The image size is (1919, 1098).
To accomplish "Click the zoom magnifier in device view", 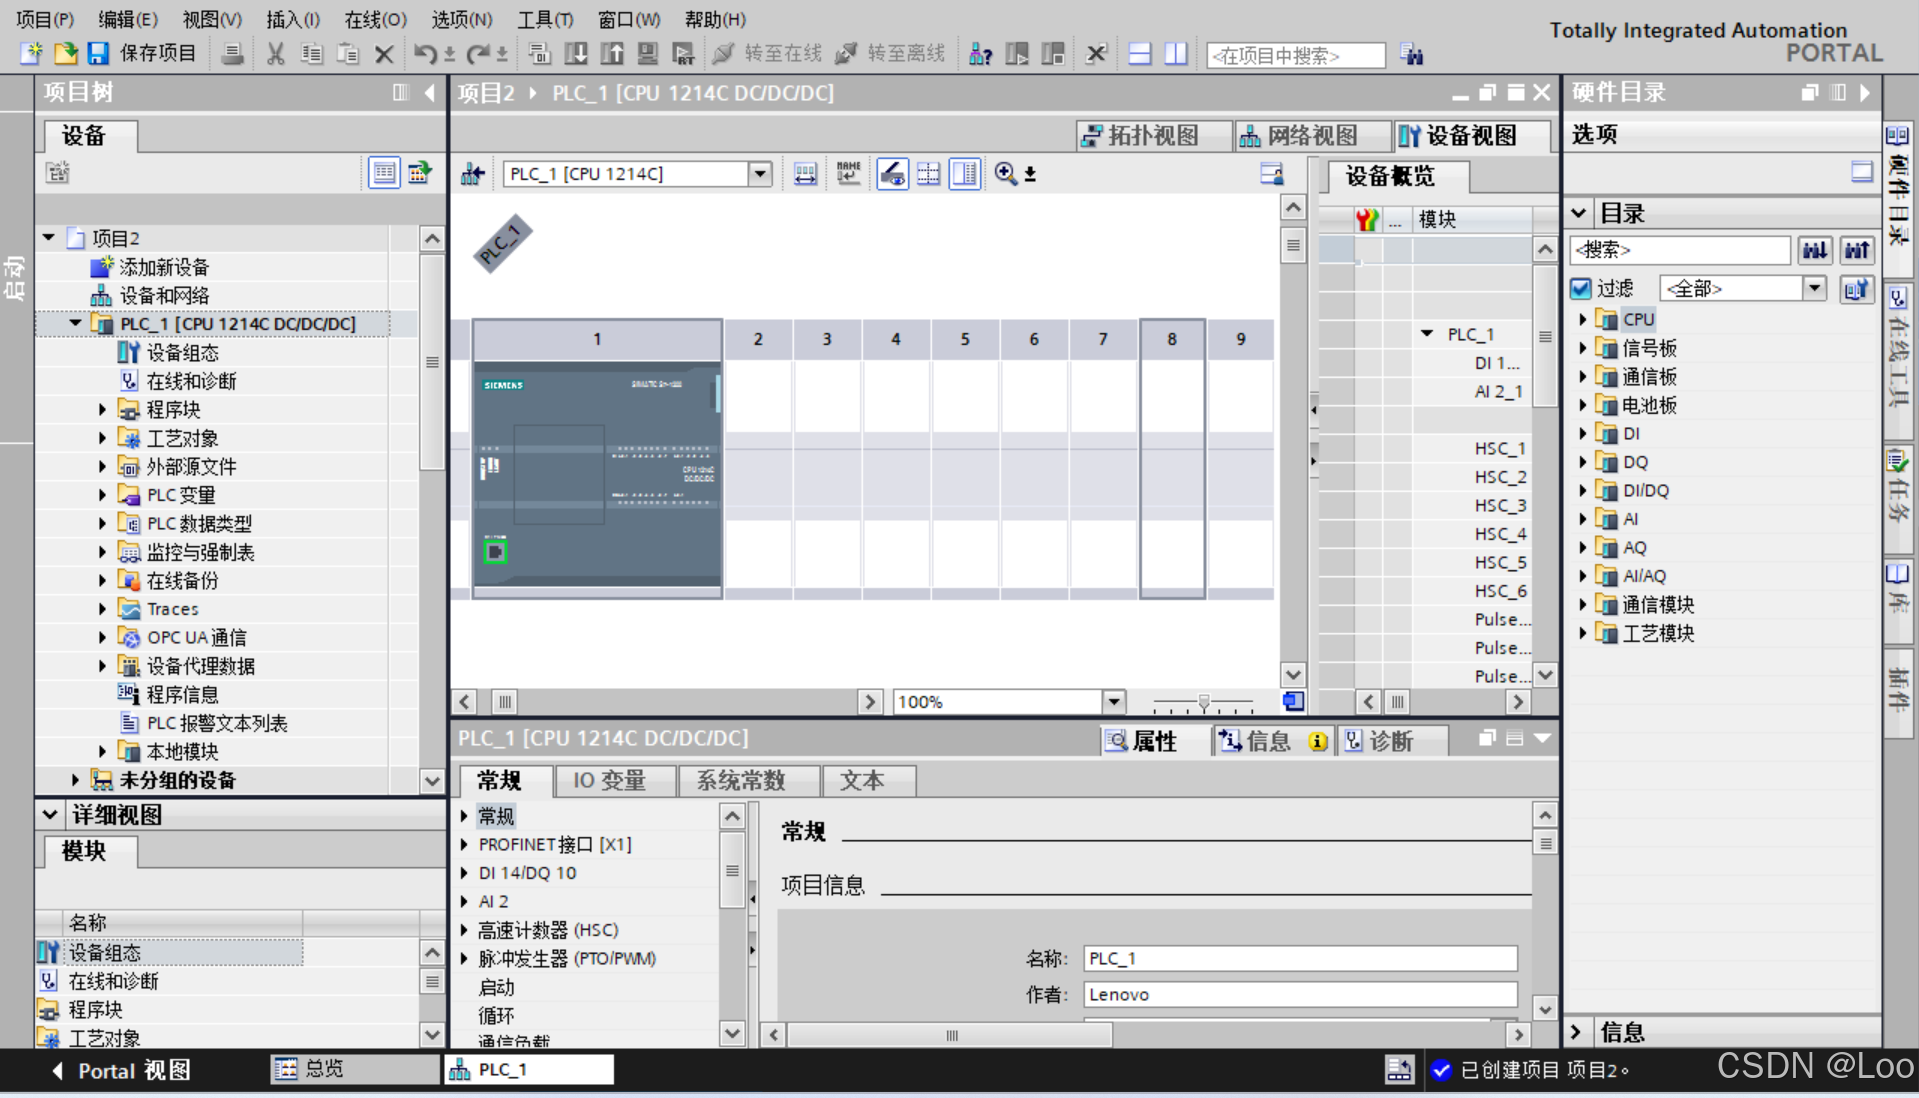I will pos(1005,174).
